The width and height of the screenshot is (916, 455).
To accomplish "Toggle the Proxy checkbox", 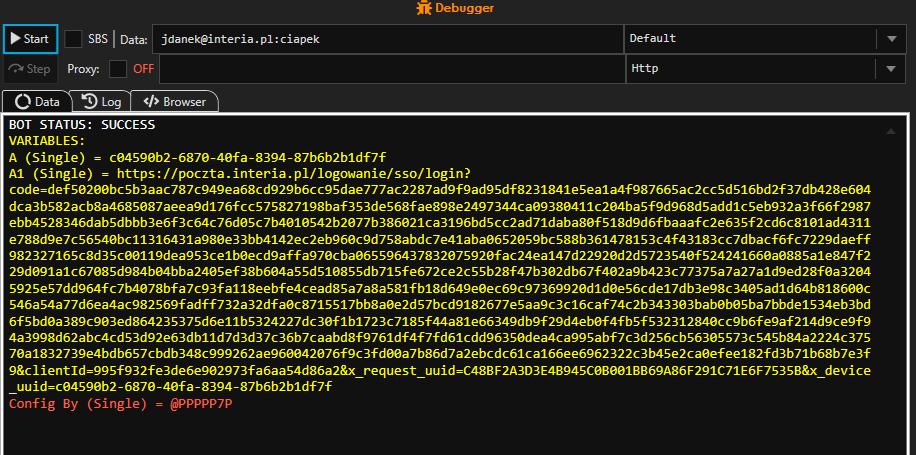I will tap(118, 69).
